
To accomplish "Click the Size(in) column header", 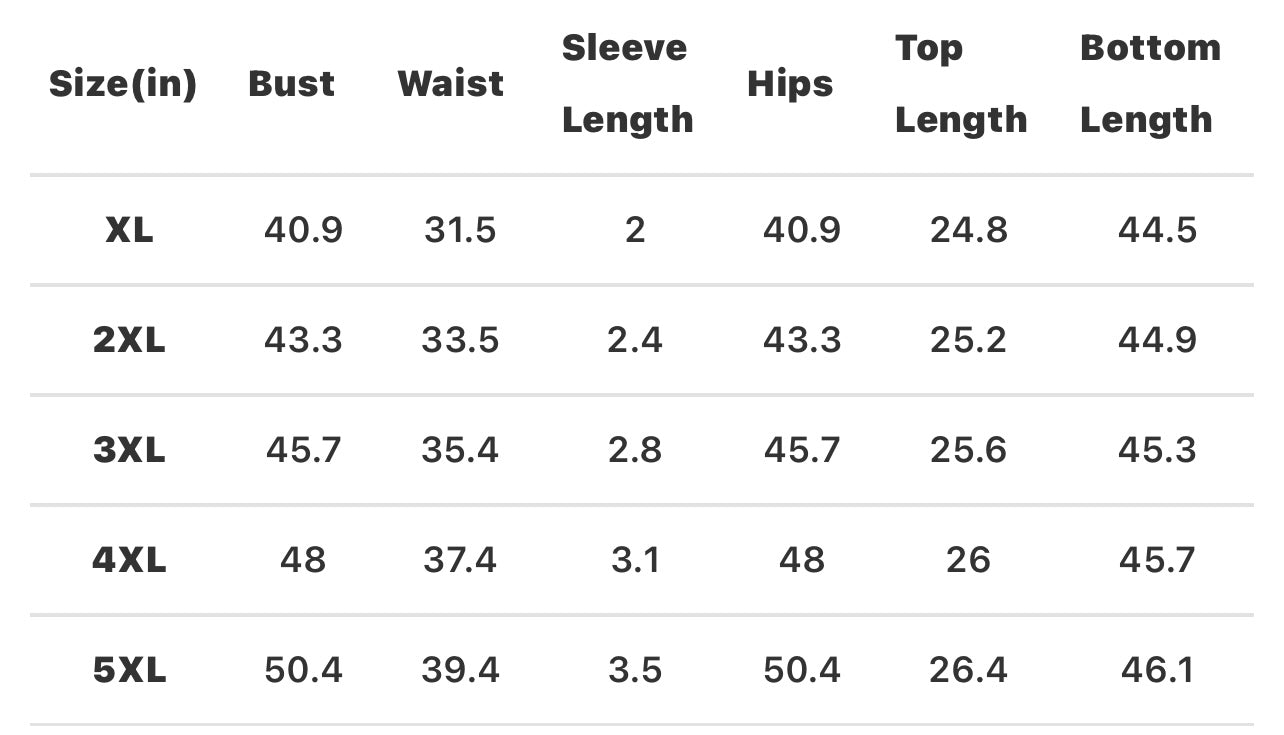I will pos(122,84).
